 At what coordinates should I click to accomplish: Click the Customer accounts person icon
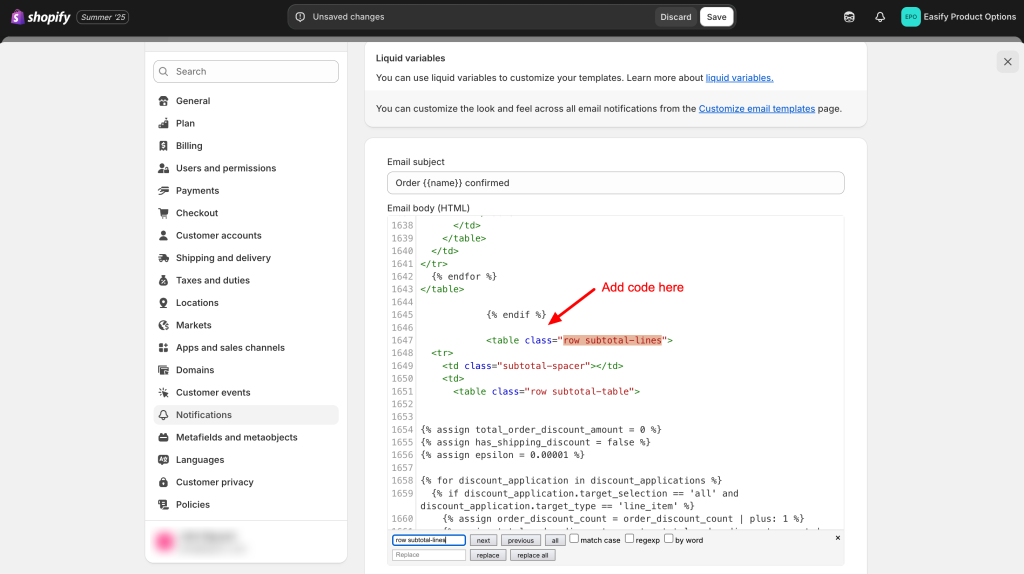point(163,235)
